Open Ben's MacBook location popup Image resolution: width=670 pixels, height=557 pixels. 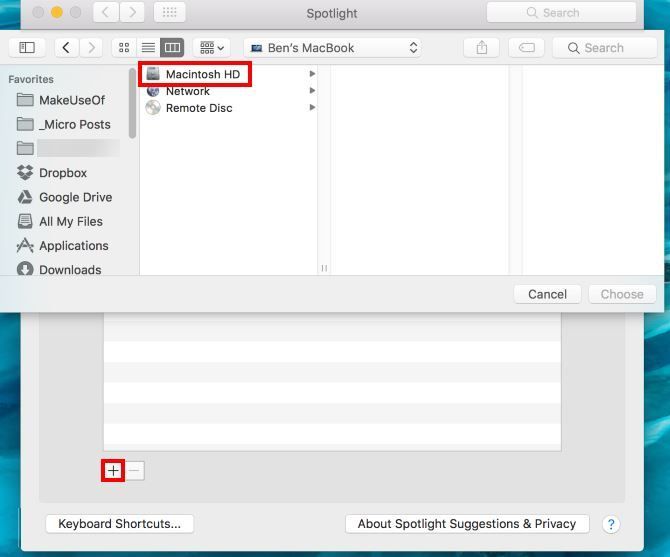(x=333, y=48)
